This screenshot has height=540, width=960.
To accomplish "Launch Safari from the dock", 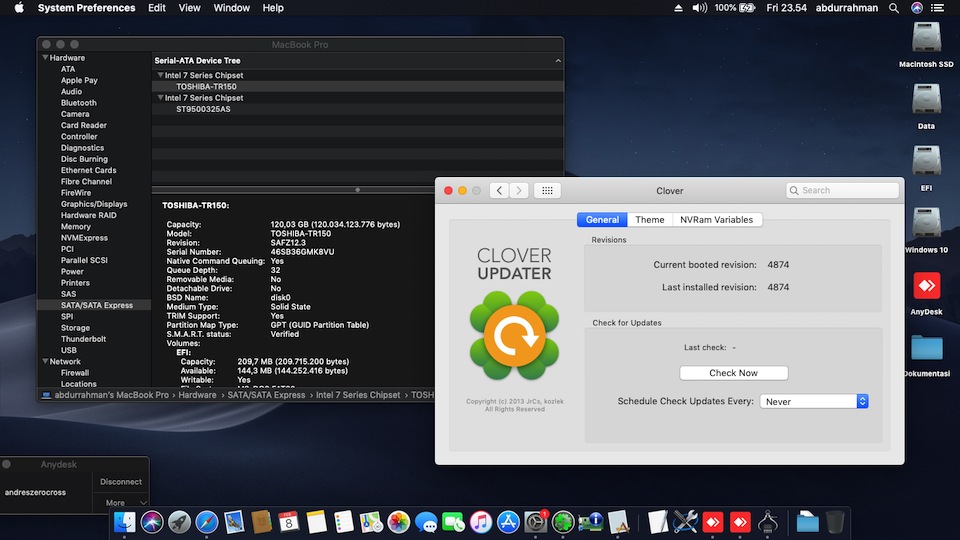I will [x=207, y=521].
